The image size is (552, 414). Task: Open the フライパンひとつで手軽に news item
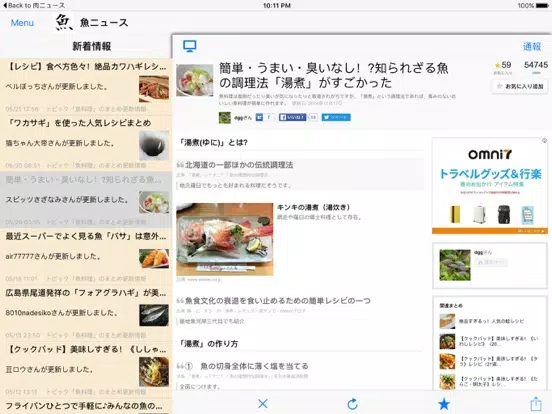pyautogui.click(x=86, y=406)
